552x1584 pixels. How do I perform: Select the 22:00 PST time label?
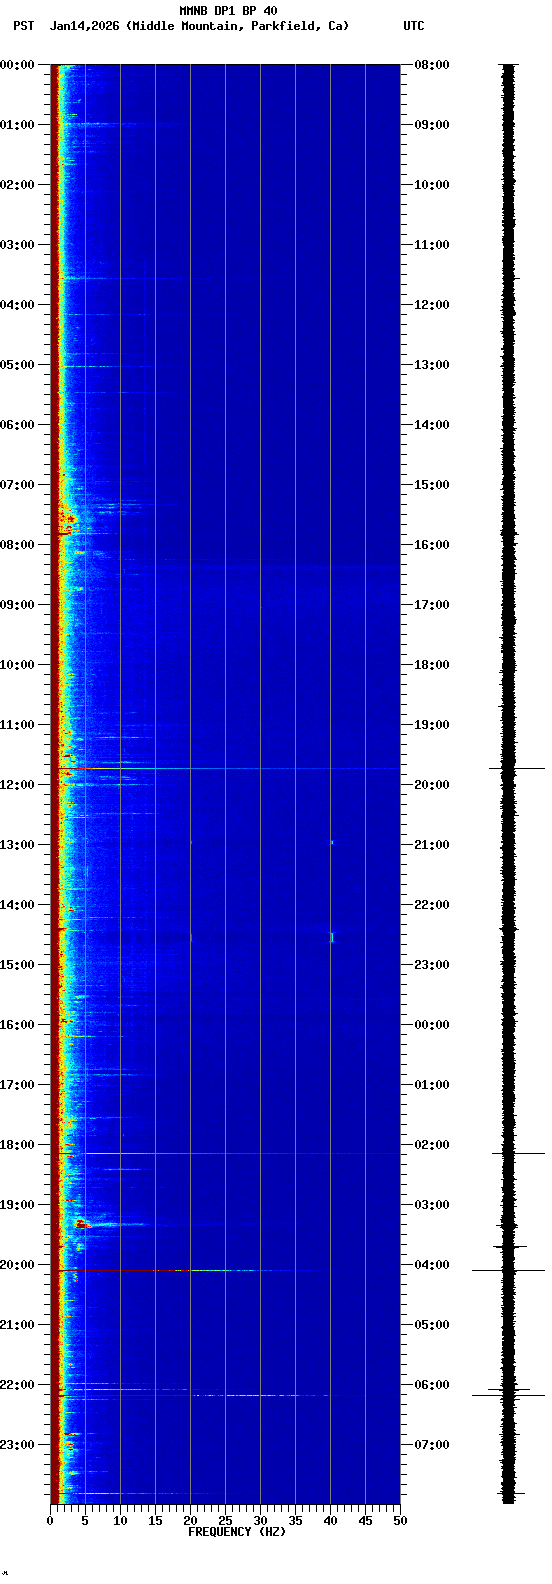[x=18, y=1385]
